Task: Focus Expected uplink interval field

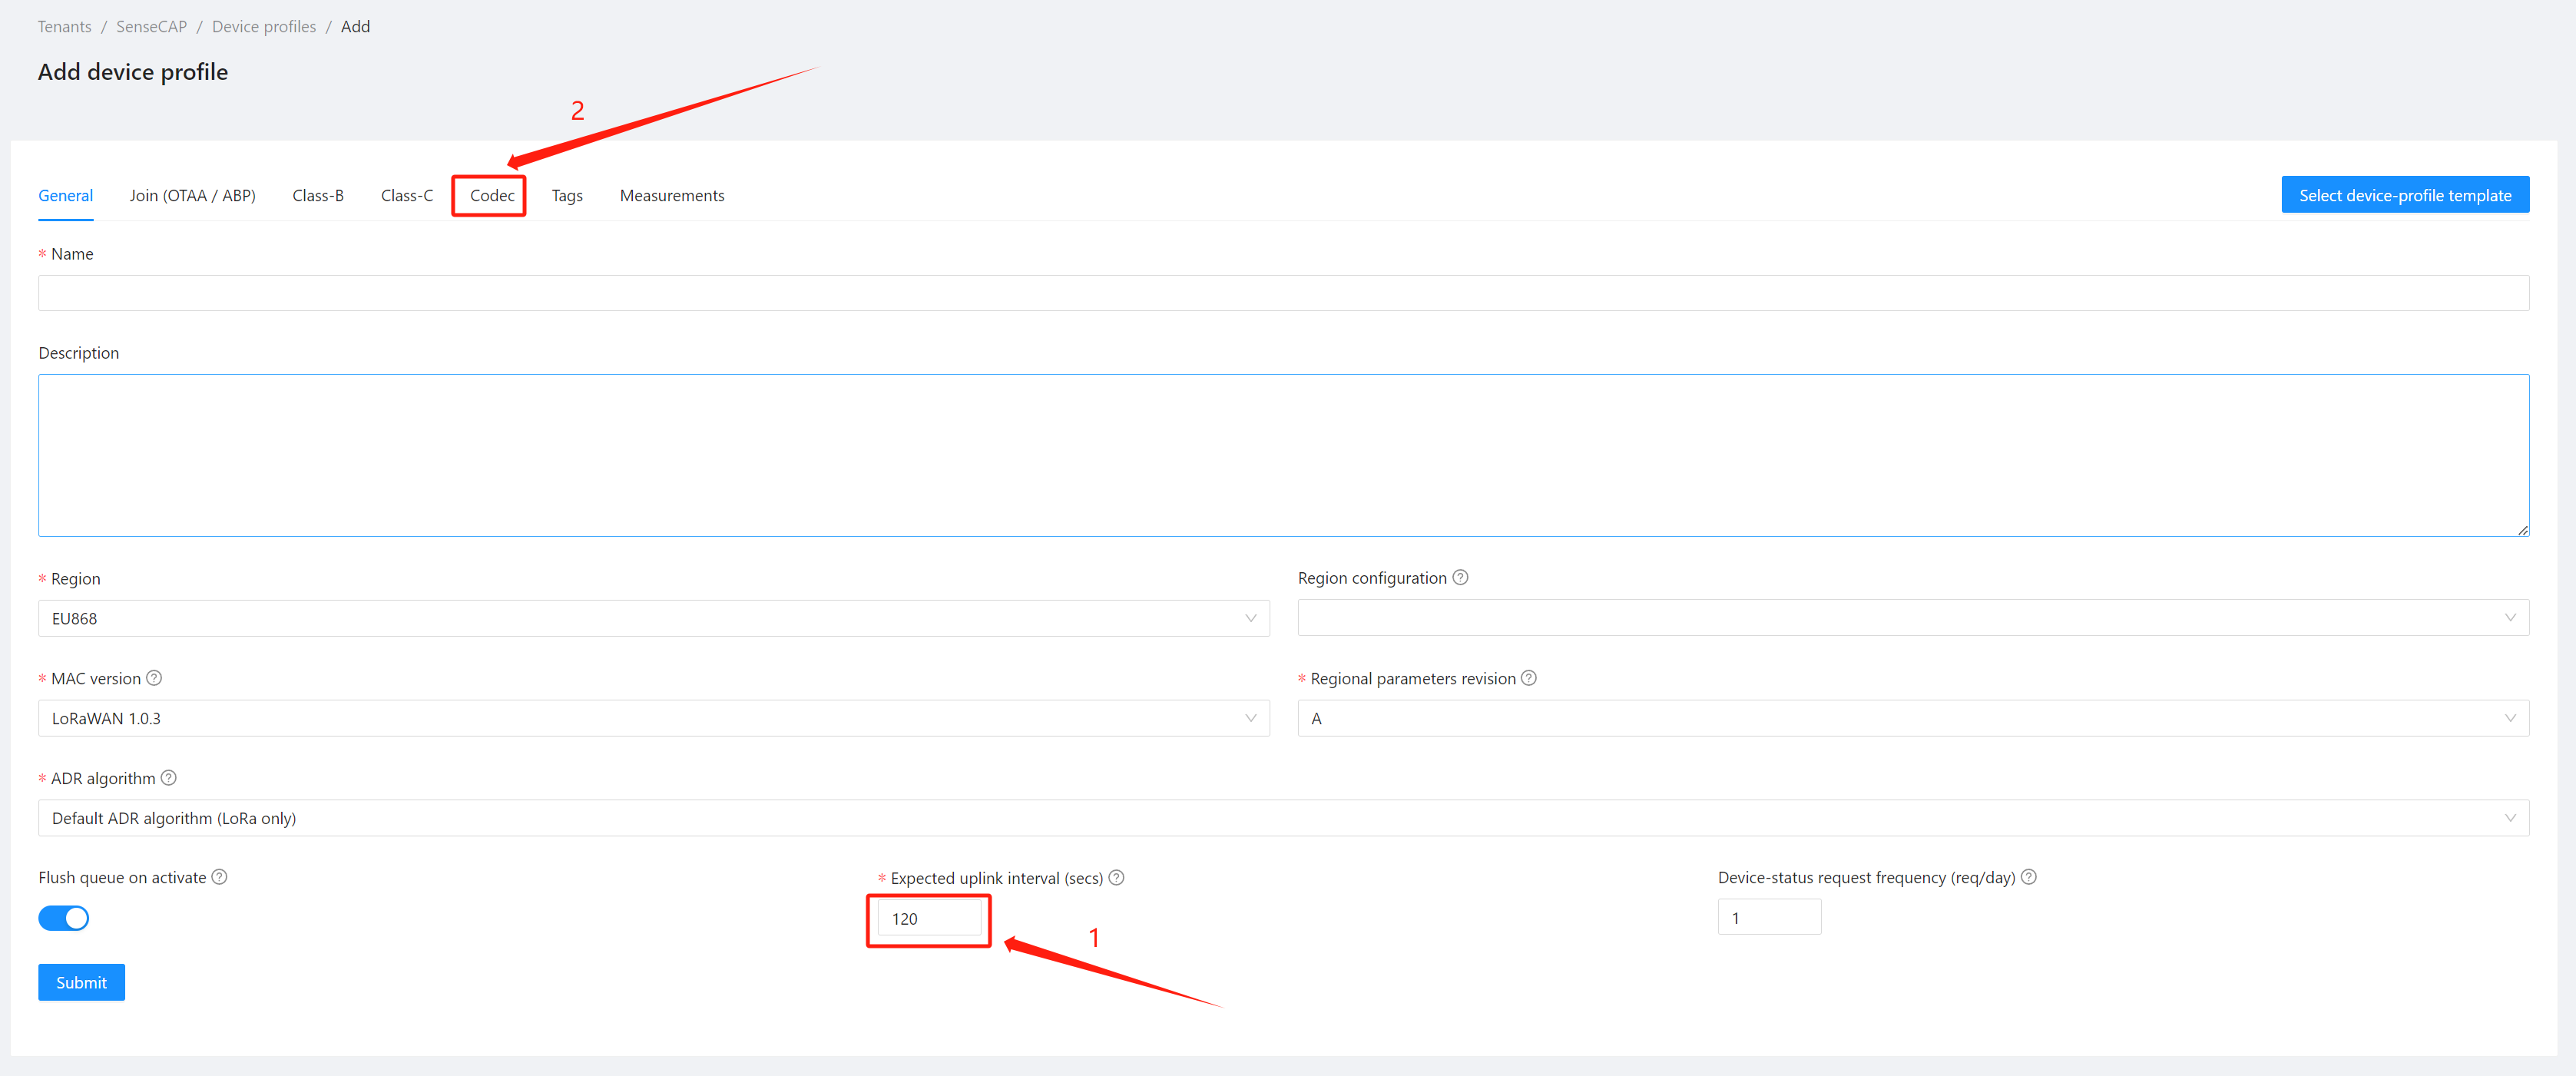Action: [x=929, y=918]
